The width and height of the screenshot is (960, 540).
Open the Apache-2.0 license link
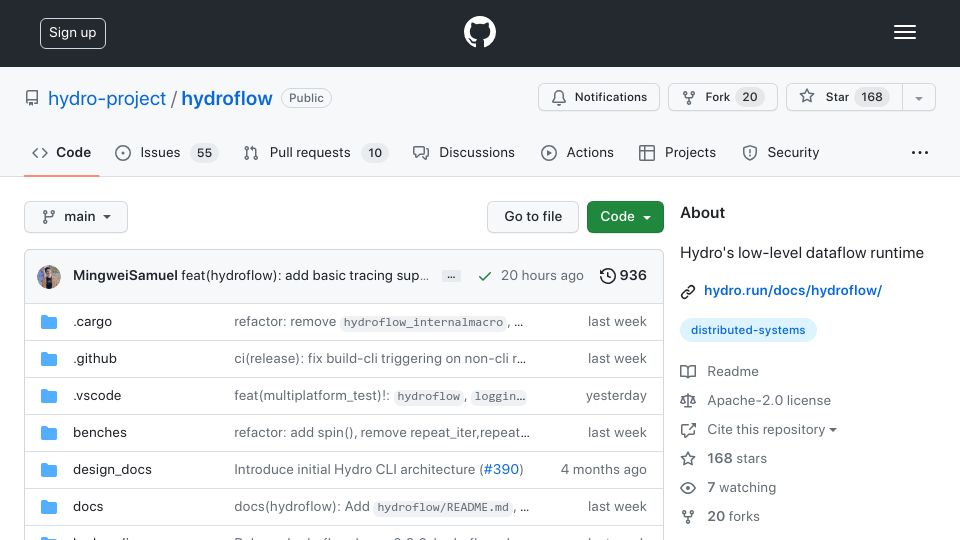click(769, 400)
